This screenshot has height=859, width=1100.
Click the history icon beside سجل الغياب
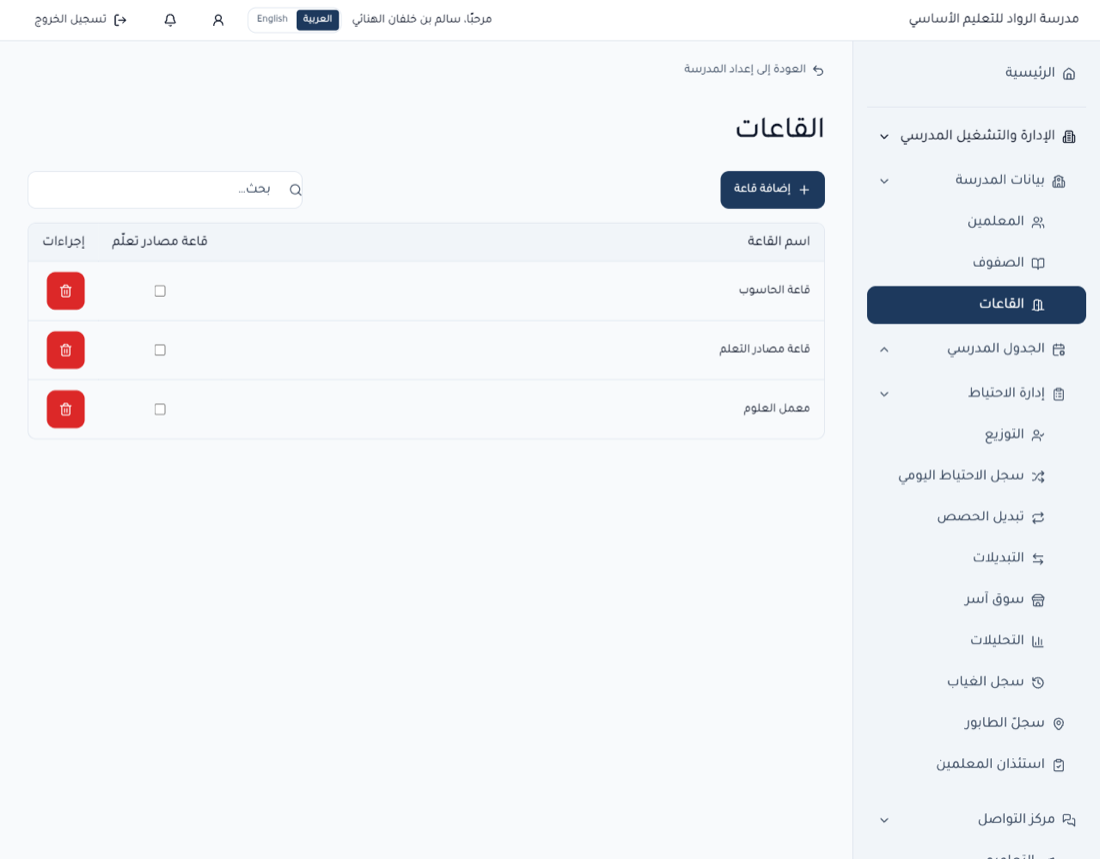click(1038, 682)
